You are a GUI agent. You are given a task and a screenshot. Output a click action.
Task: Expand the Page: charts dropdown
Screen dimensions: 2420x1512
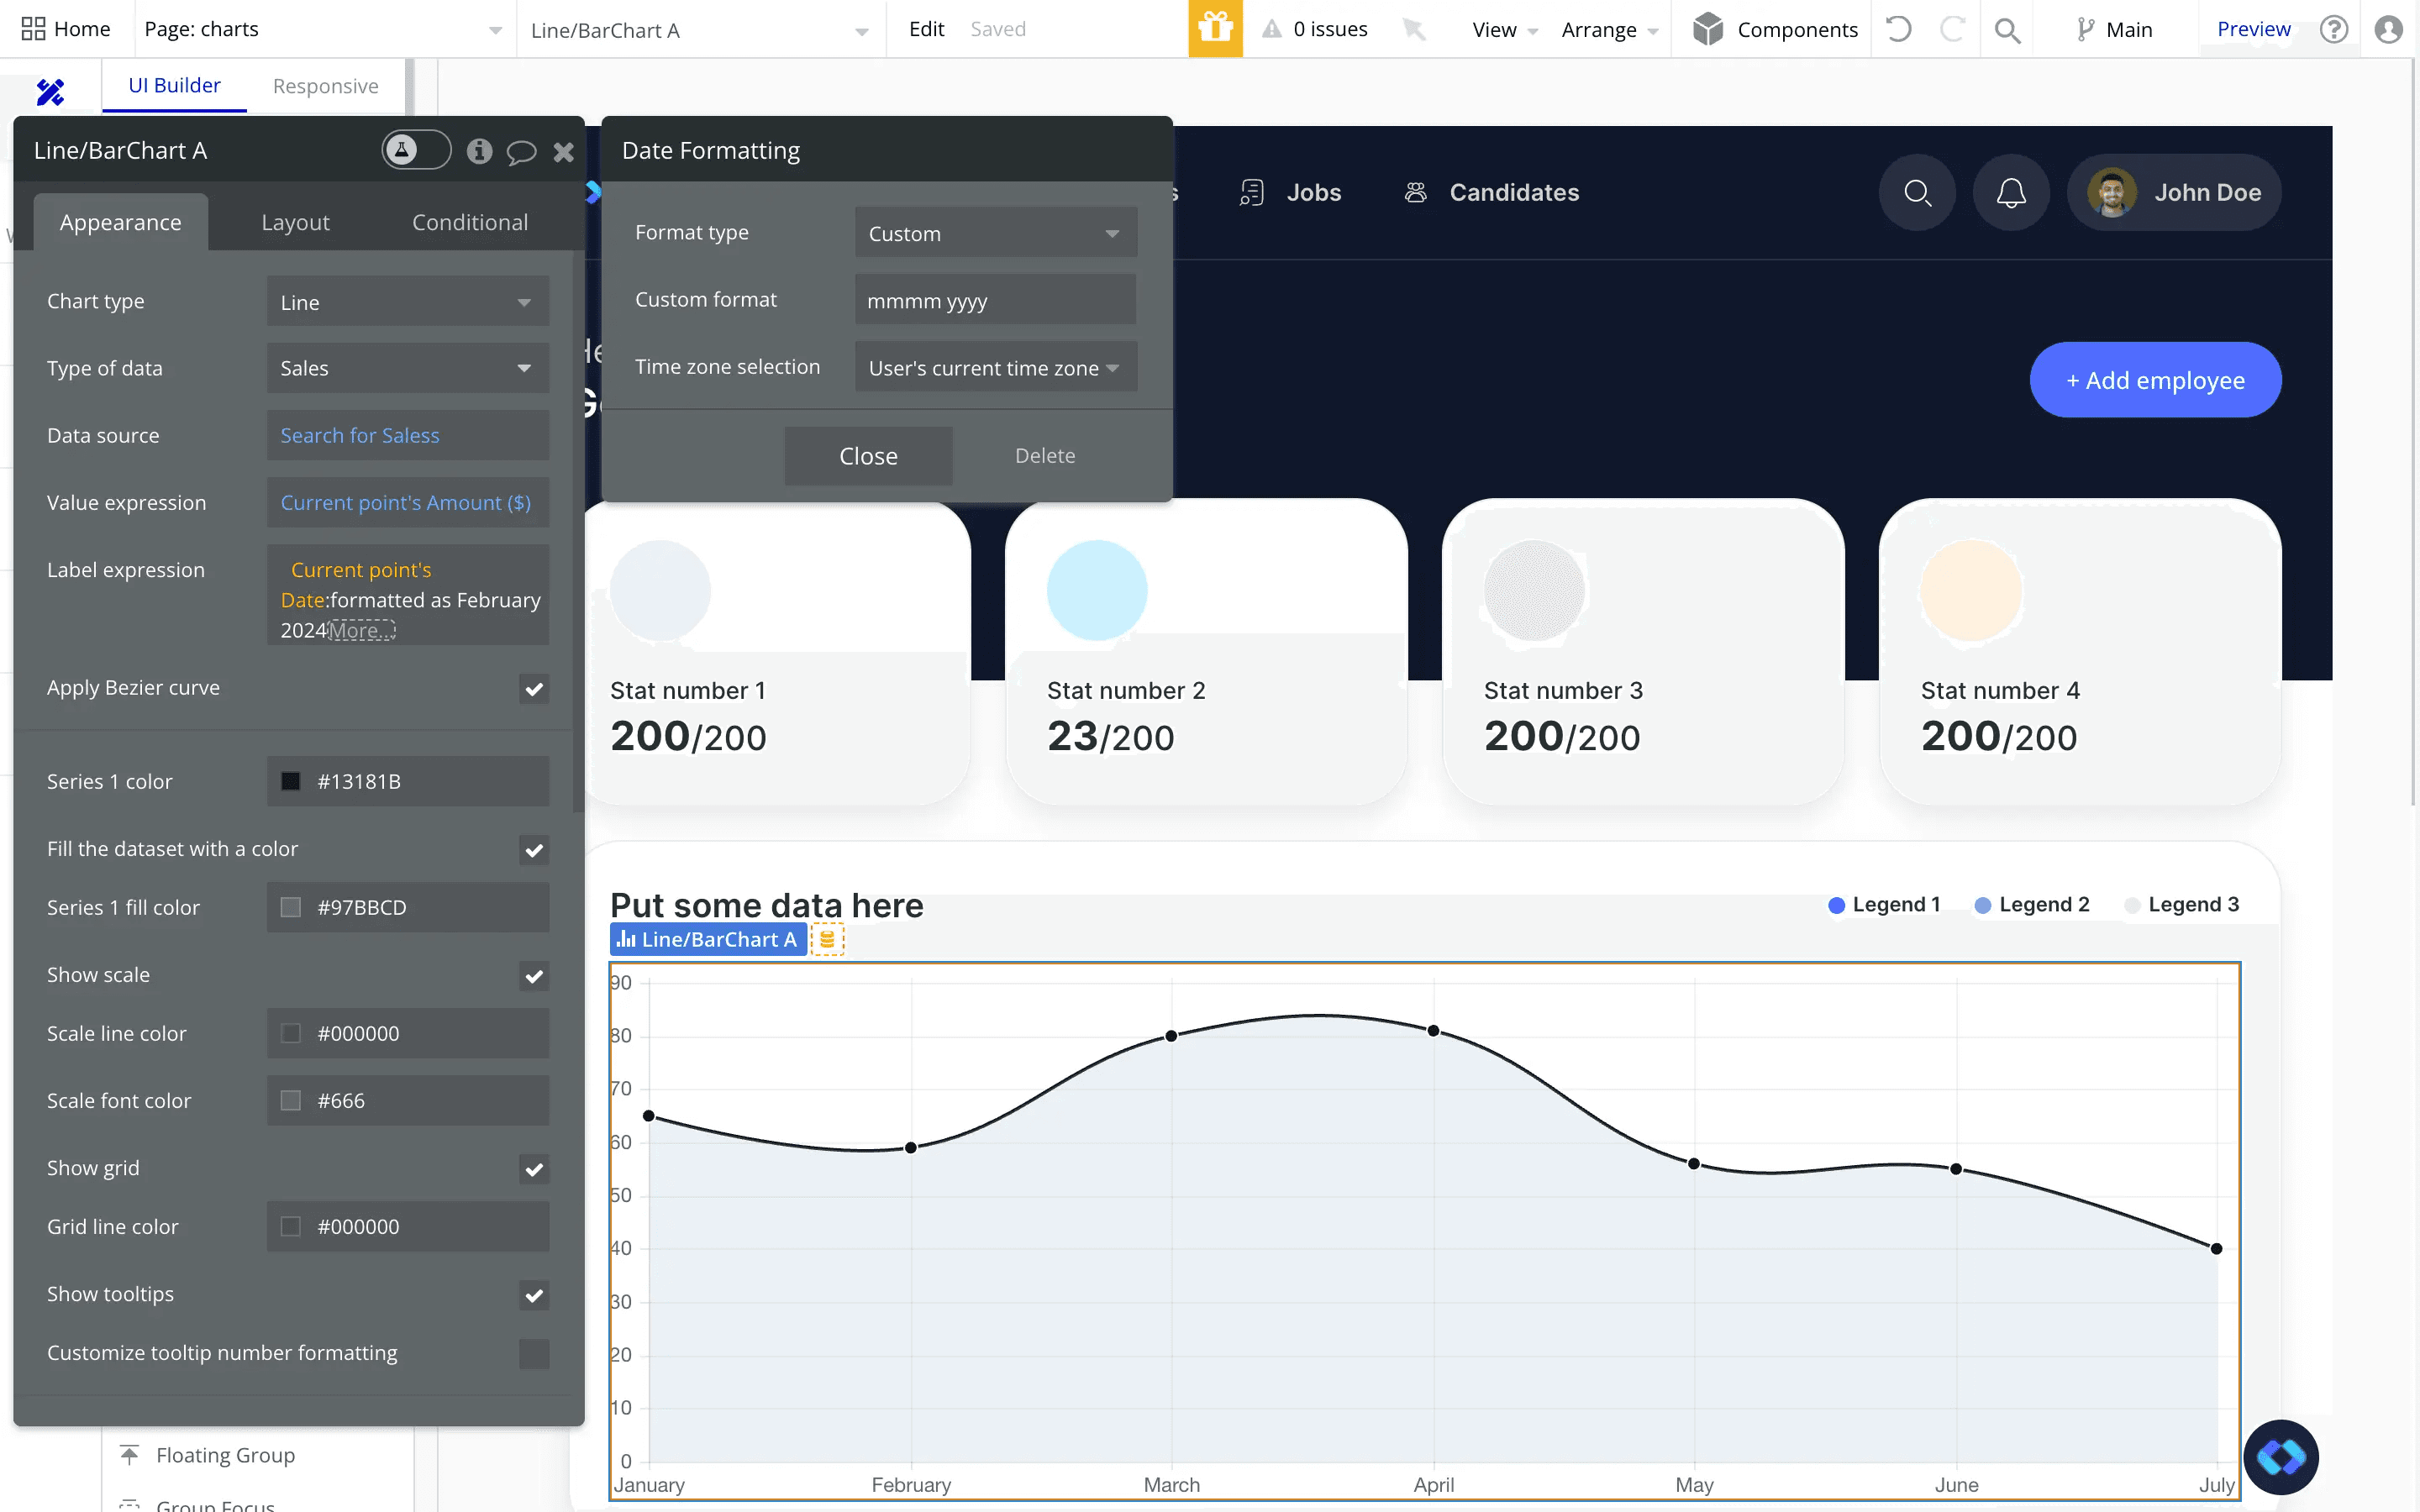493,29
